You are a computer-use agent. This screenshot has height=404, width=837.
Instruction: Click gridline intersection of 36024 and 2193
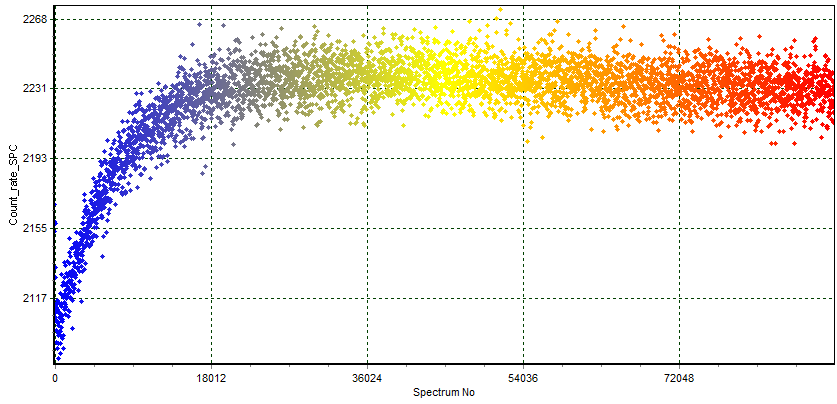pyautogui.click(x=367, y=159)
